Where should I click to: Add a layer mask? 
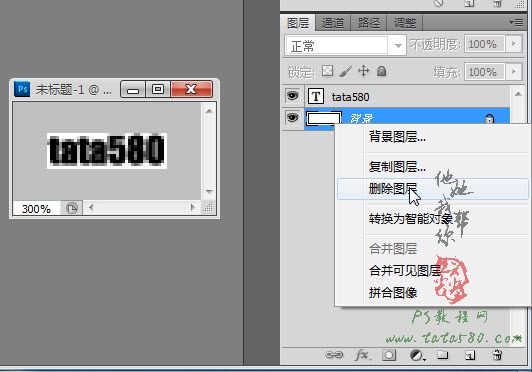(389, 355)
